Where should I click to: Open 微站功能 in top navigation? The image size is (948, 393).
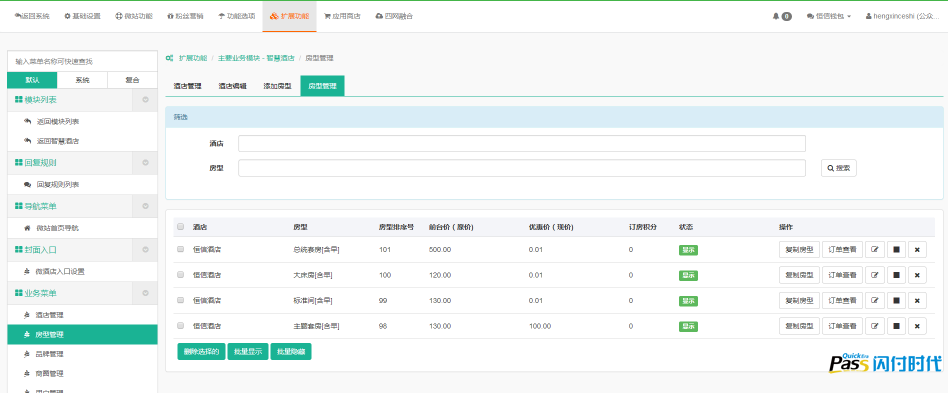coord(134,16)
